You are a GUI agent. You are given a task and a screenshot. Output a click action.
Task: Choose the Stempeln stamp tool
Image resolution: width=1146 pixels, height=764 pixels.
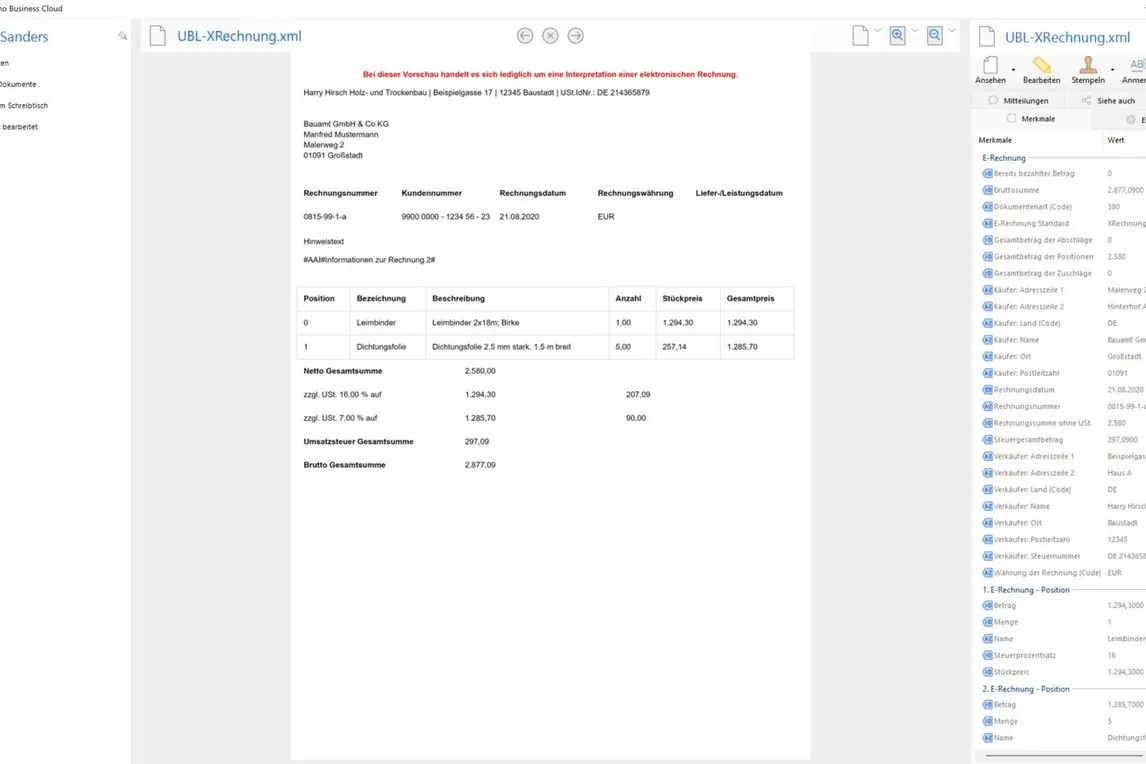tap(1088, 70)
